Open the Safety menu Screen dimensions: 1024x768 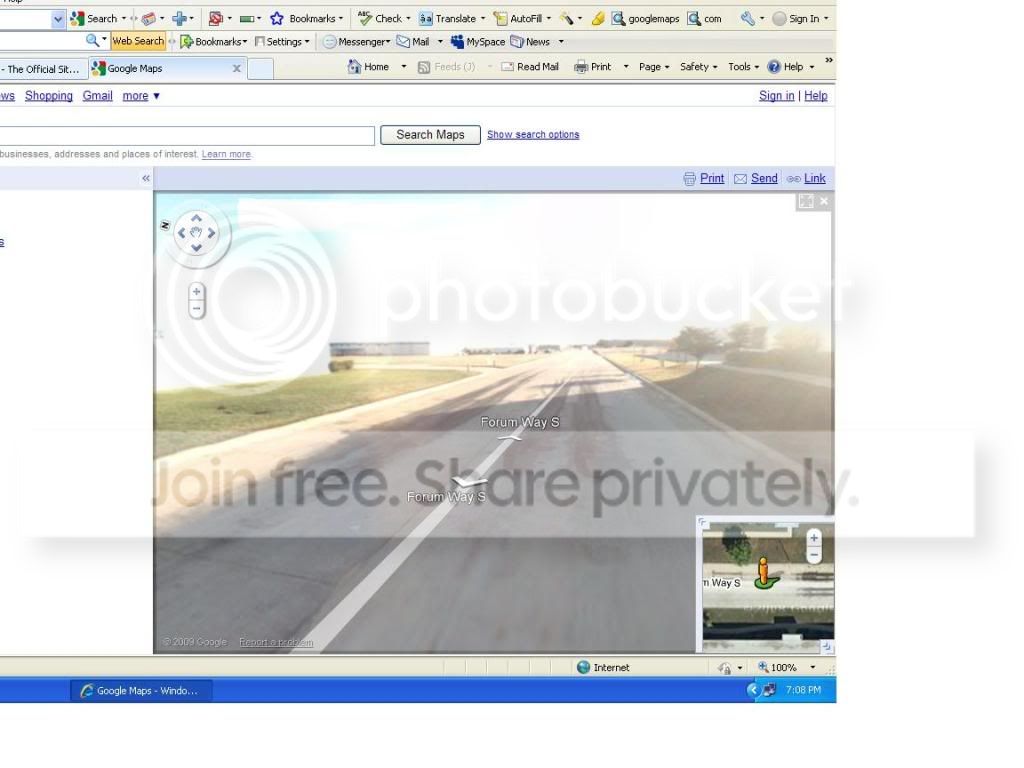(x=698, y=67)
